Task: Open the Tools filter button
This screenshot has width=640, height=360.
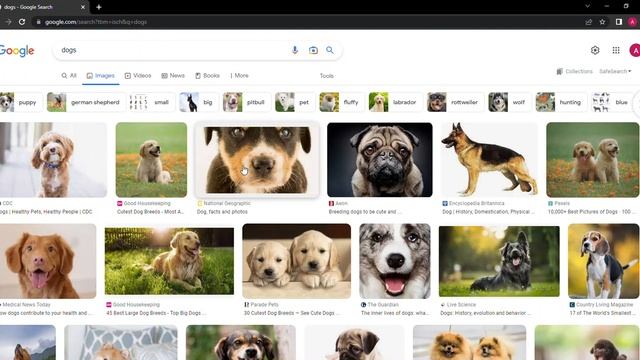Action: [327, 76]
